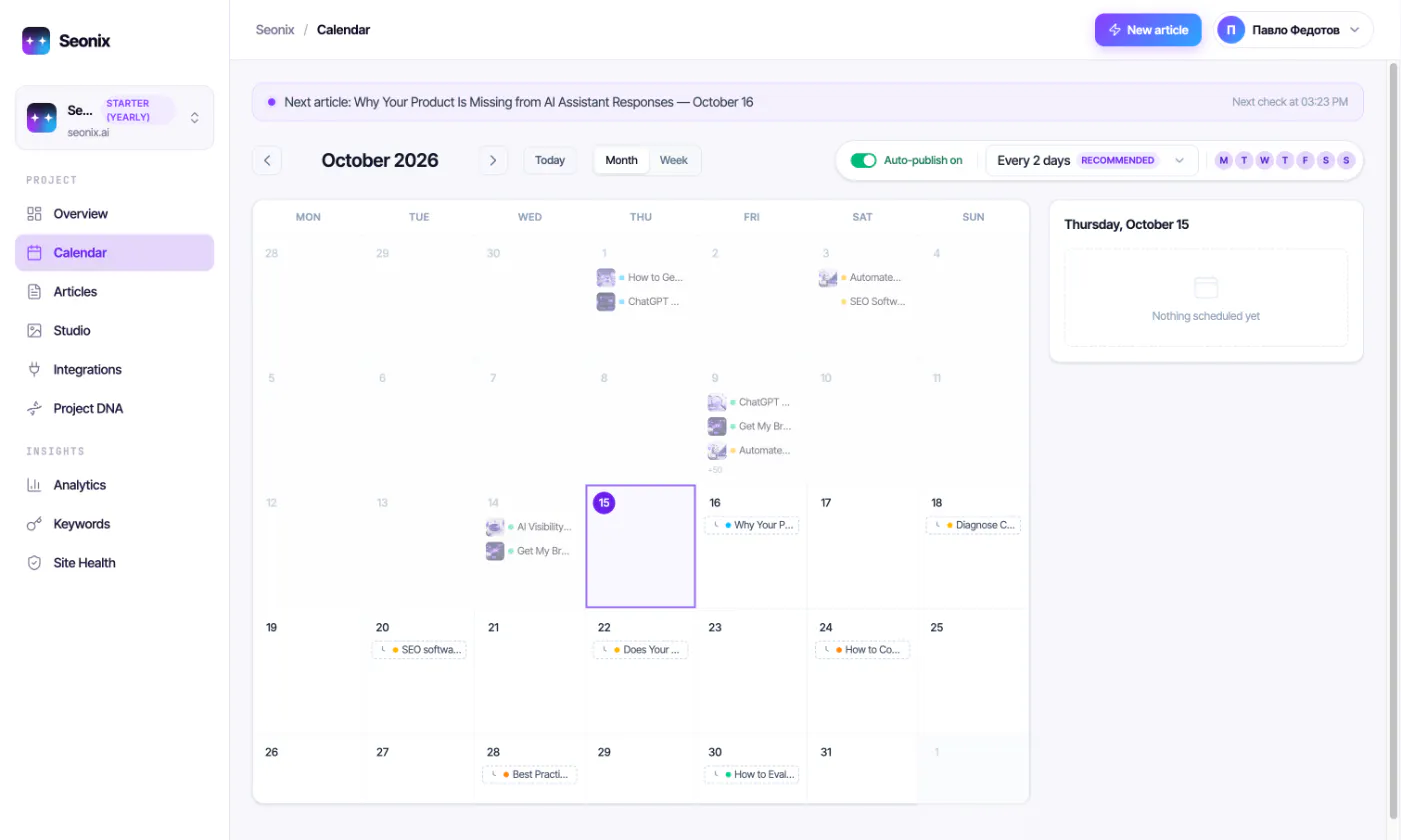Go to the next month with the right chevron

tap(493, 160)
